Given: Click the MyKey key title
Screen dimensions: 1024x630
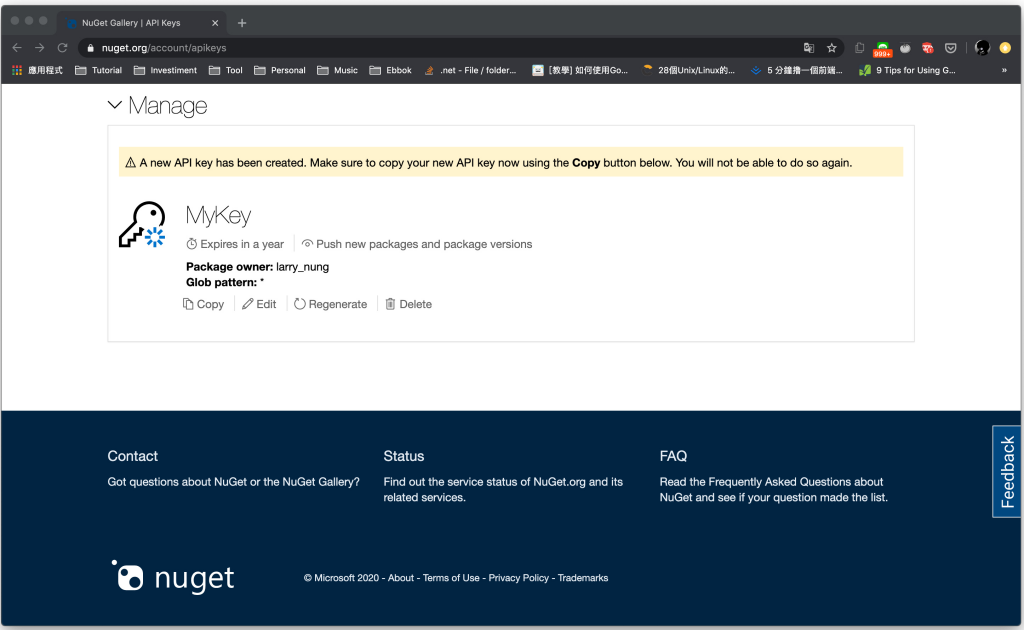Looking at the screenshot, I should coord(218,215).
